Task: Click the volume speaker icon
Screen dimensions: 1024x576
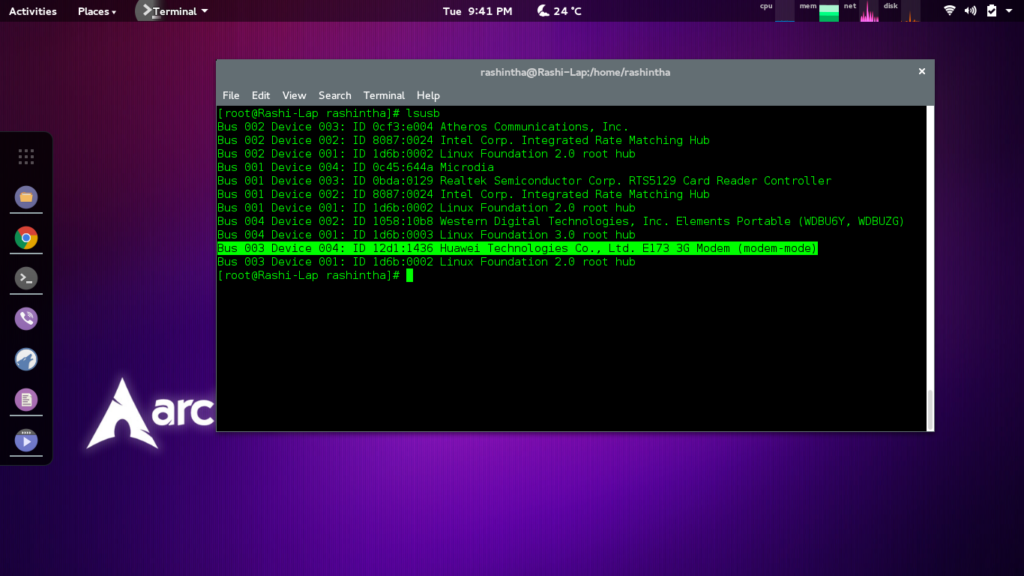Action: pos(970,11)
